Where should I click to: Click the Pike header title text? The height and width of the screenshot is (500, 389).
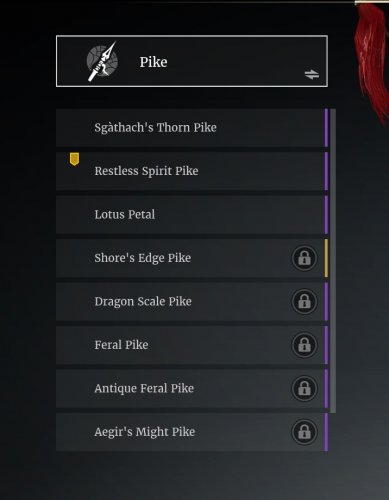point(153,62)
